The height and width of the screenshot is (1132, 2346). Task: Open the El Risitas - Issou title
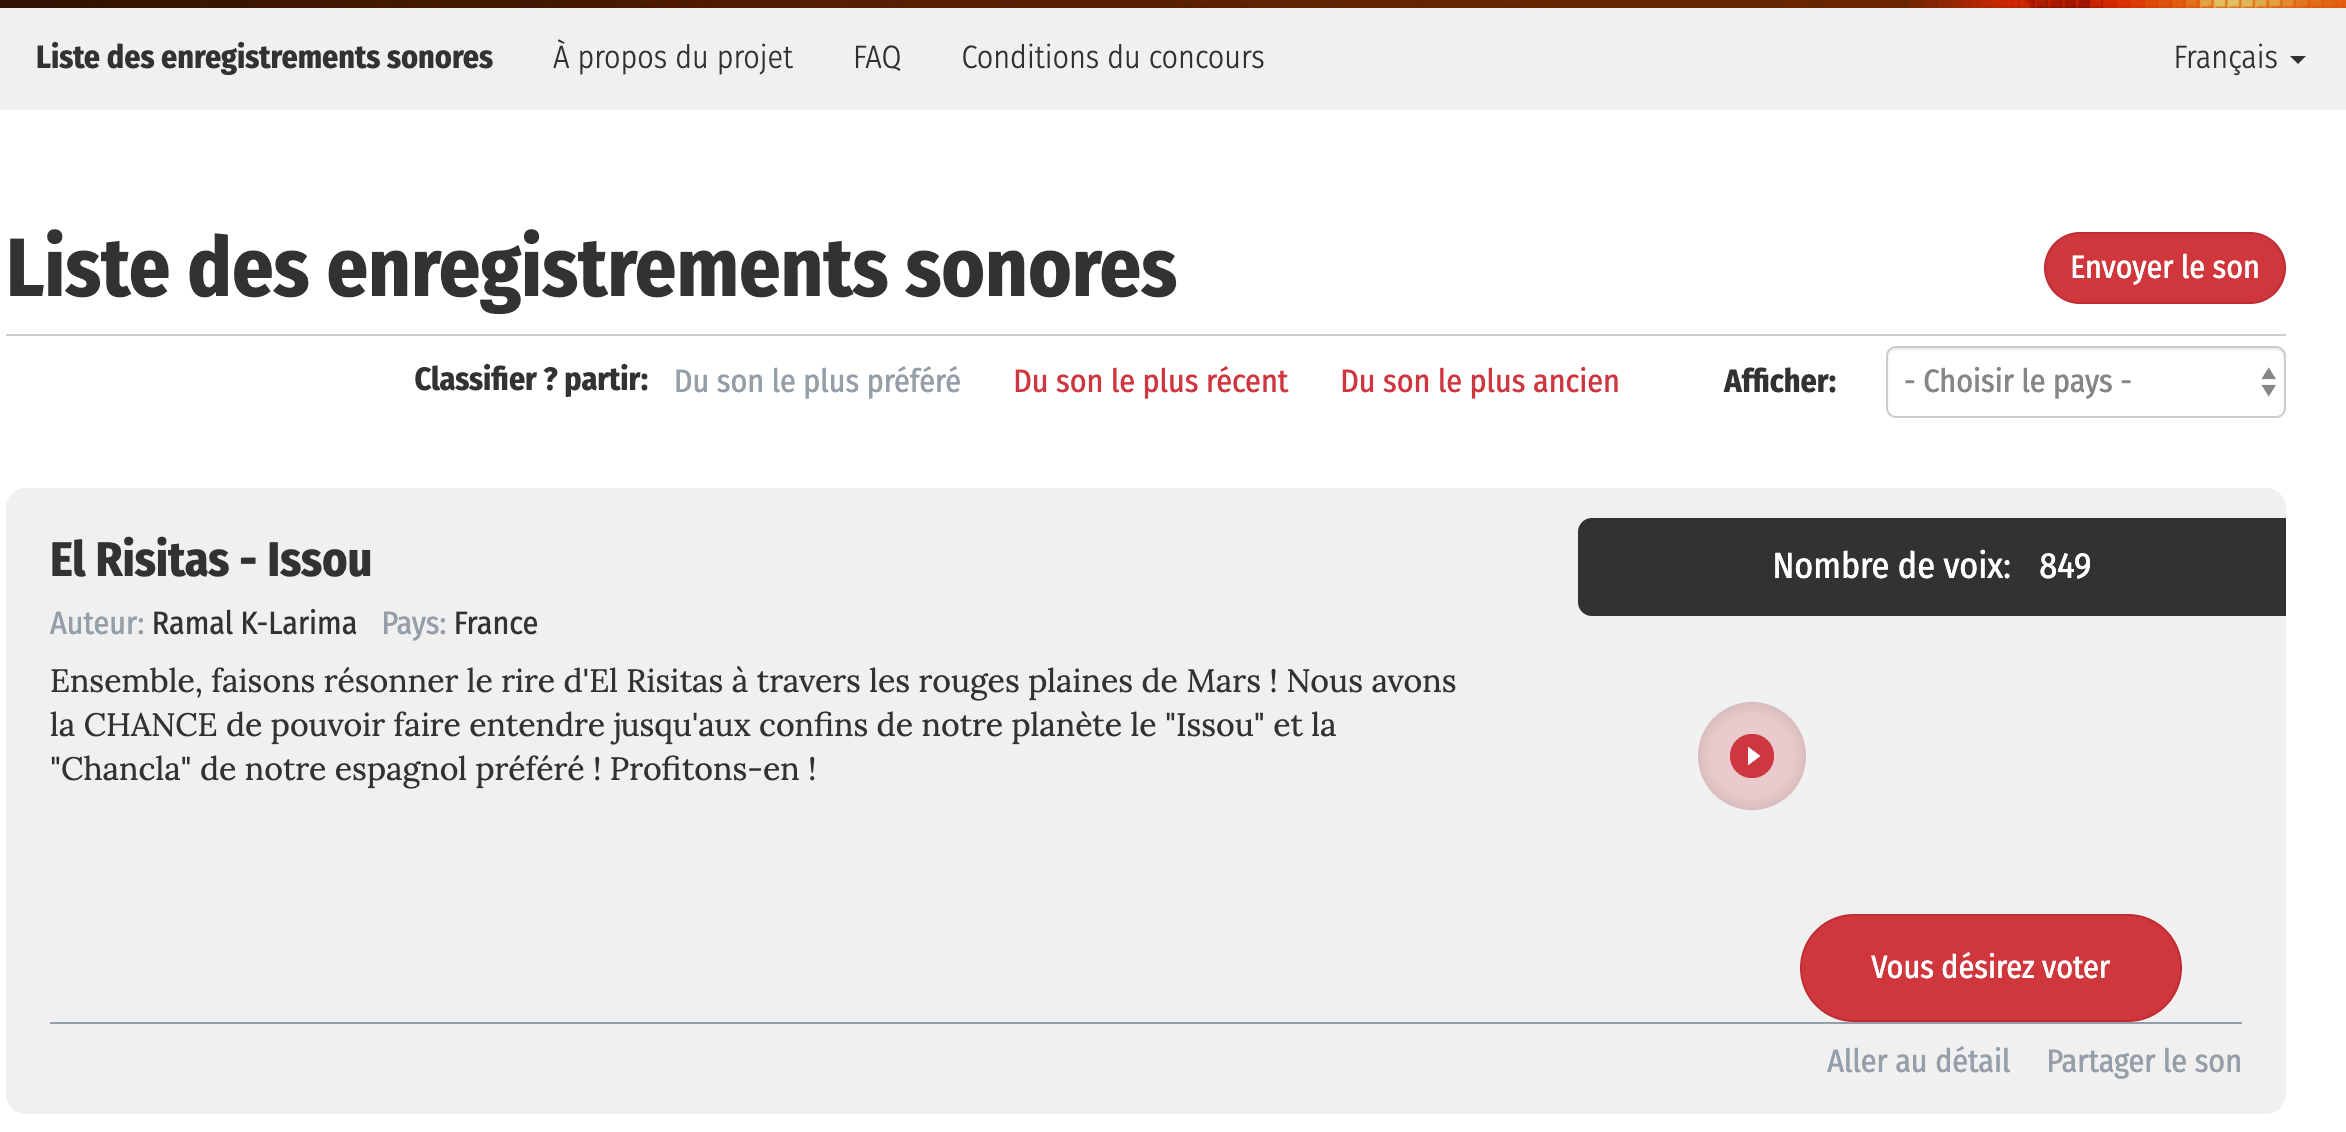[x=211, y=560]
